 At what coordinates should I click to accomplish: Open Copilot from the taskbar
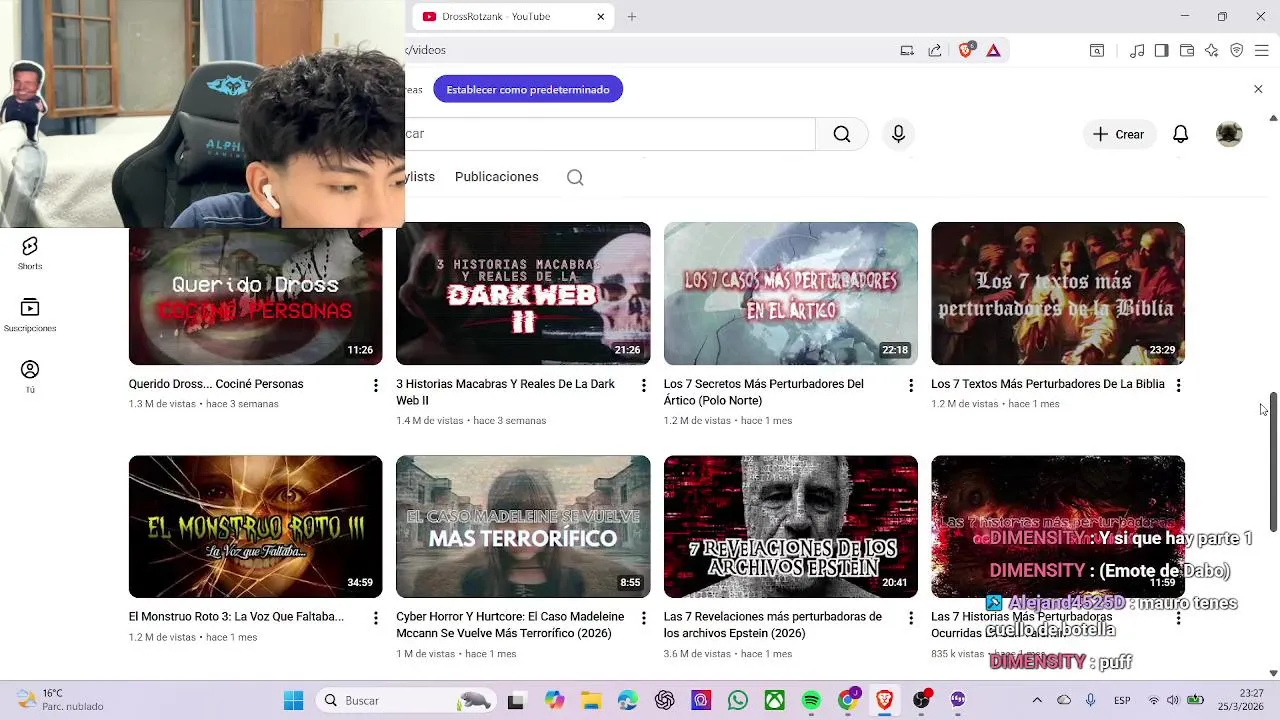pos(554,700)
